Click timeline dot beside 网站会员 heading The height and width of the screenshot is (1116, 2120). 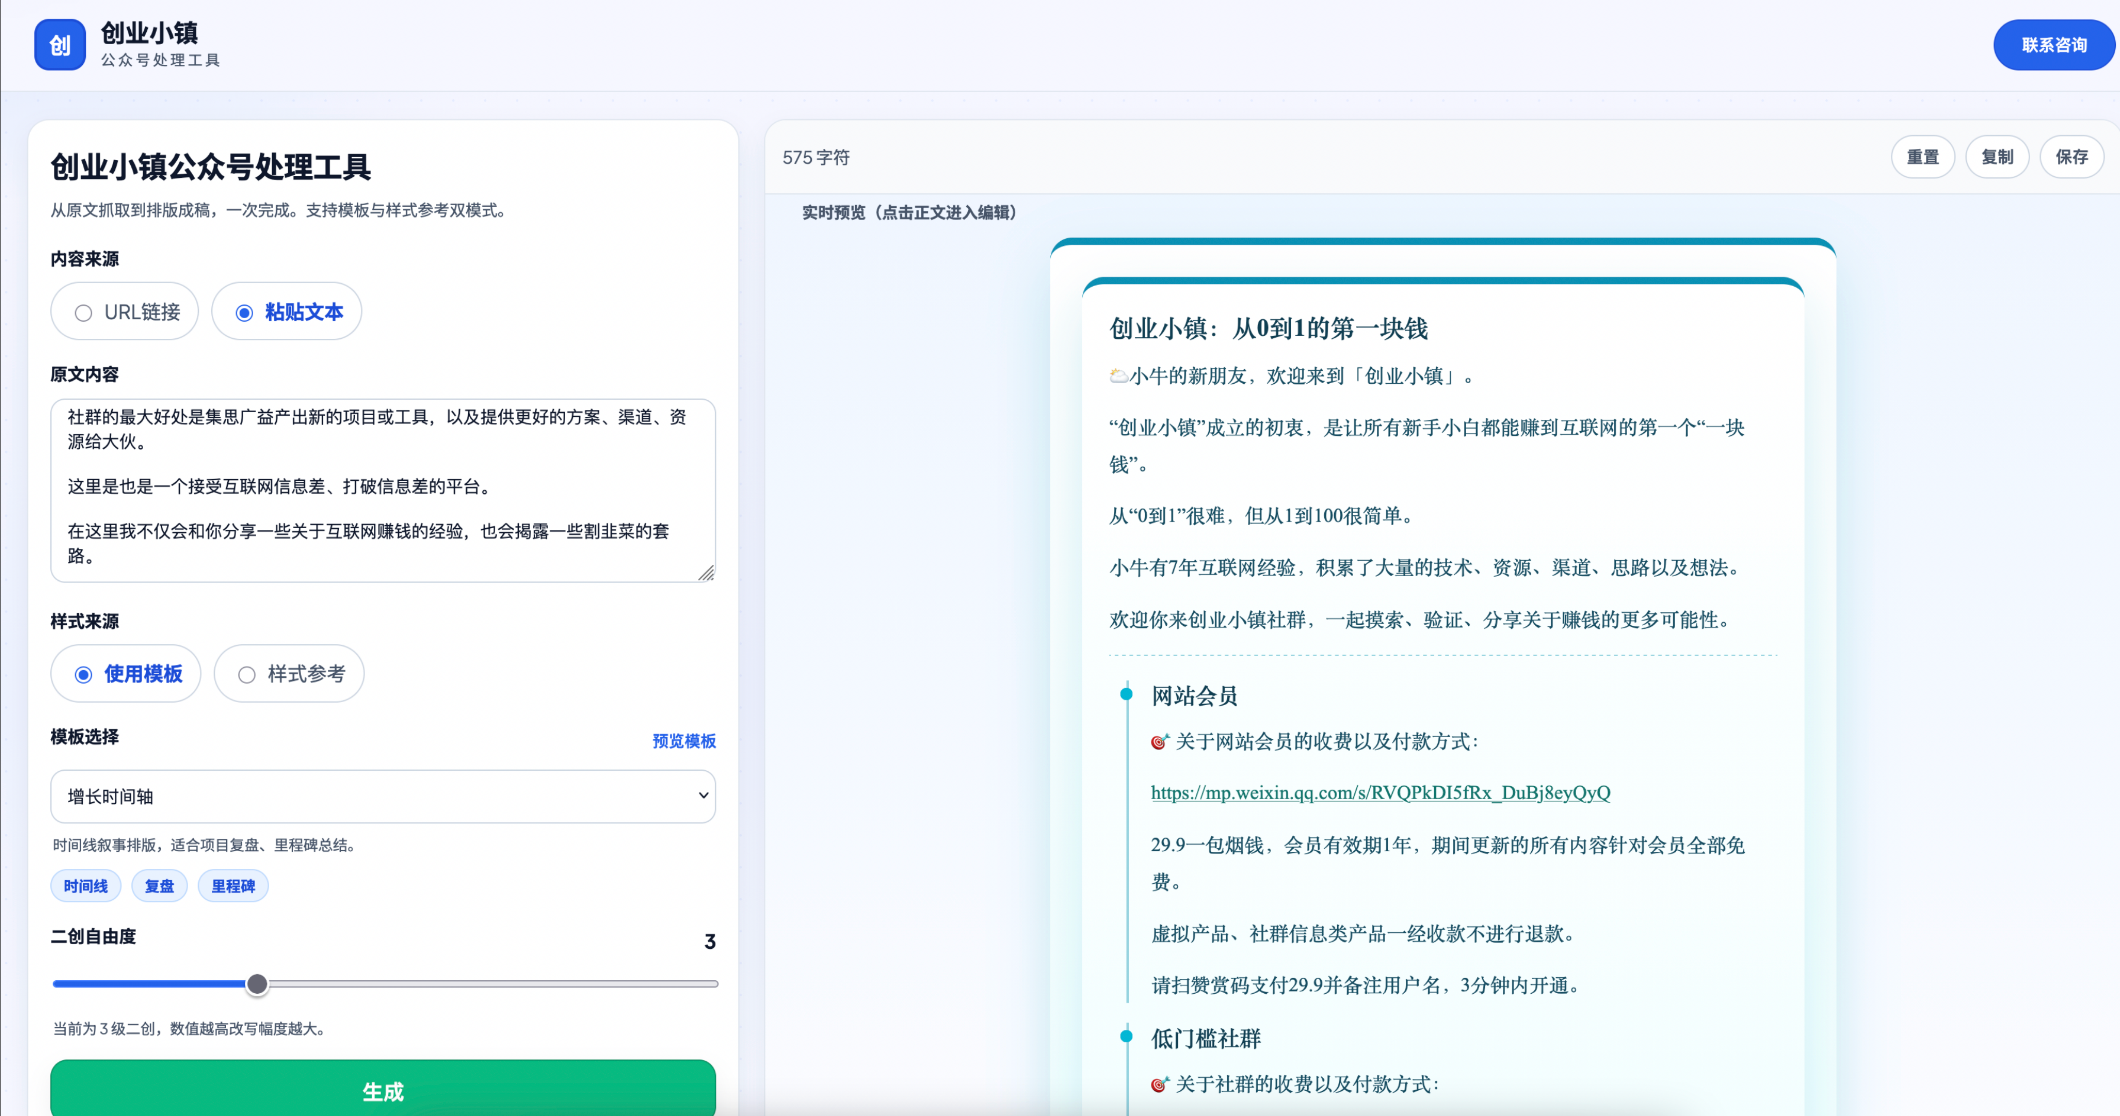(x=1126, y=694)
